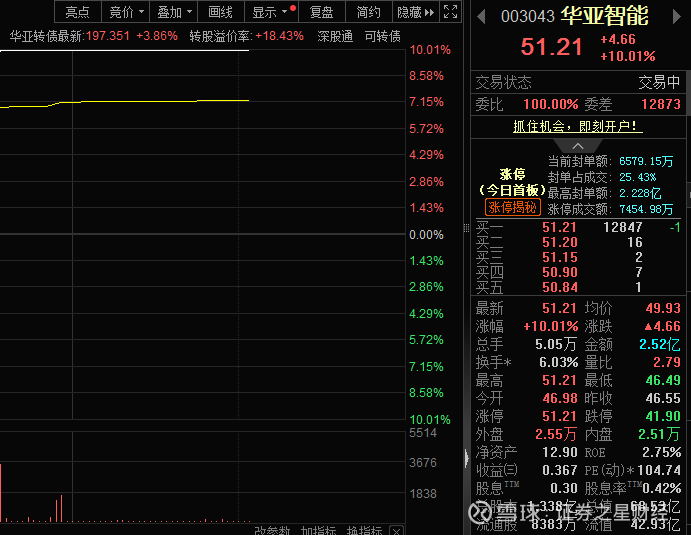The image size is (691, 535).
Task: Click the 总手 value 5.05万
Action: coord(557,344)
